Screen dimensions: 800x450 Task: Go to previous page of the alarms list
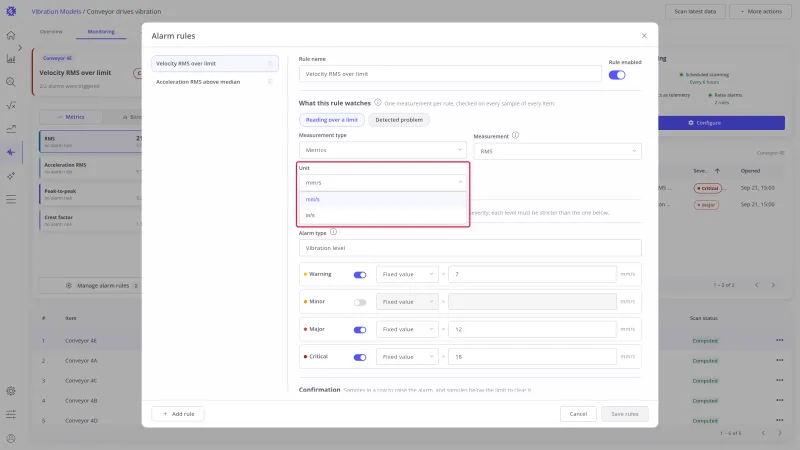(x=757, y=285)
